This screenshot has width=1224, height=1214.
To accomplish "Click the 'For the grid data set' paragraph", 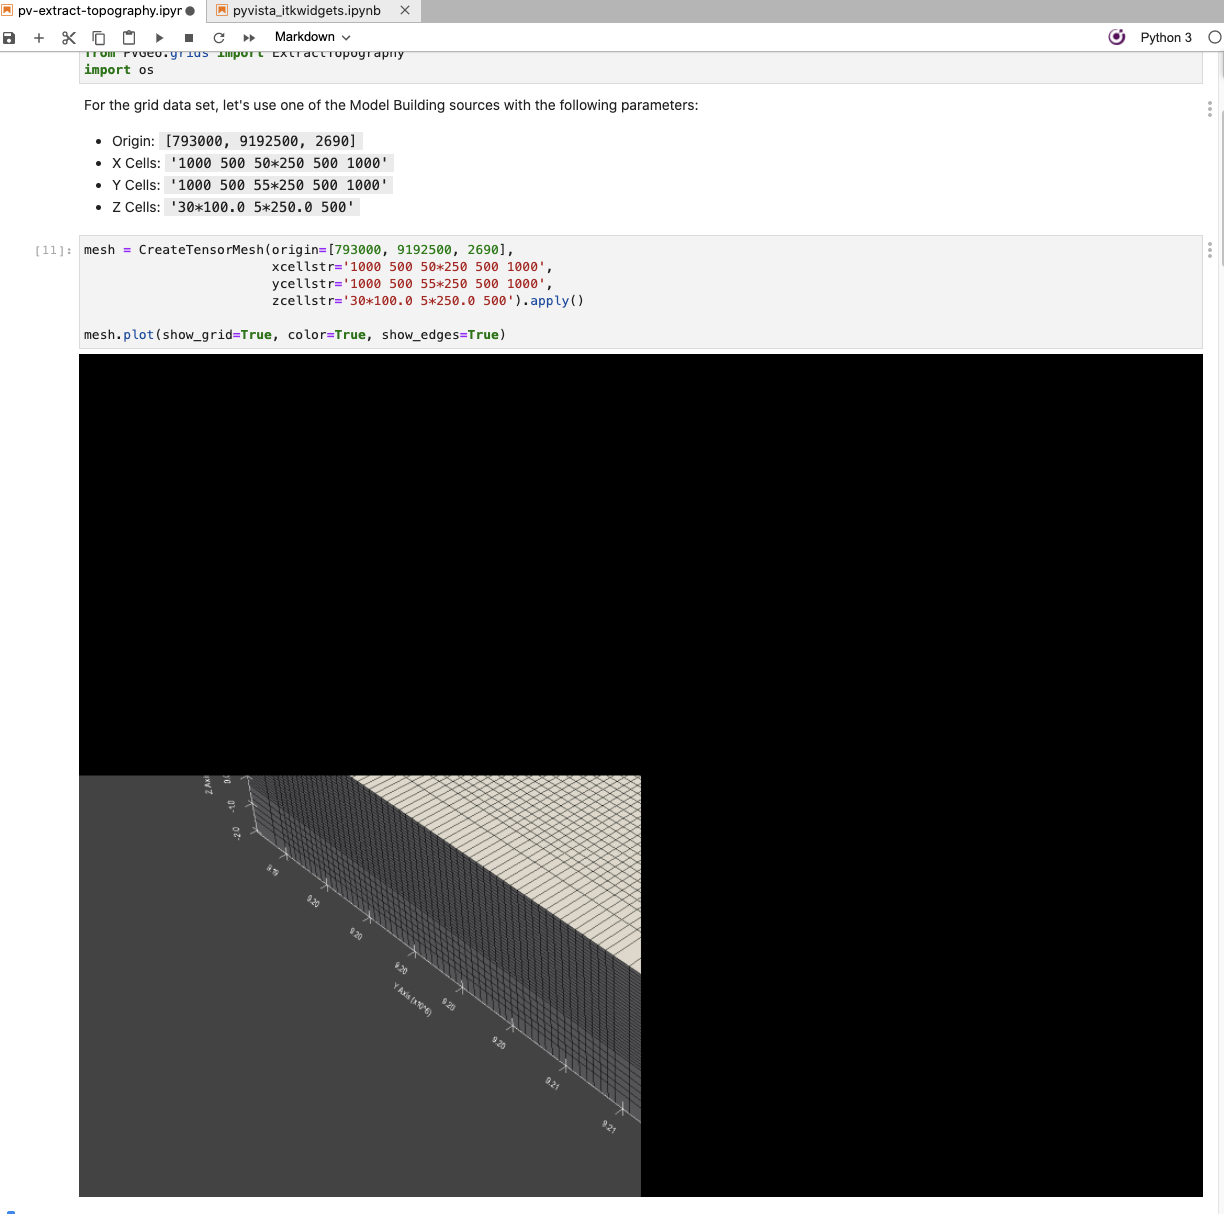I will (x=391, y=105).
